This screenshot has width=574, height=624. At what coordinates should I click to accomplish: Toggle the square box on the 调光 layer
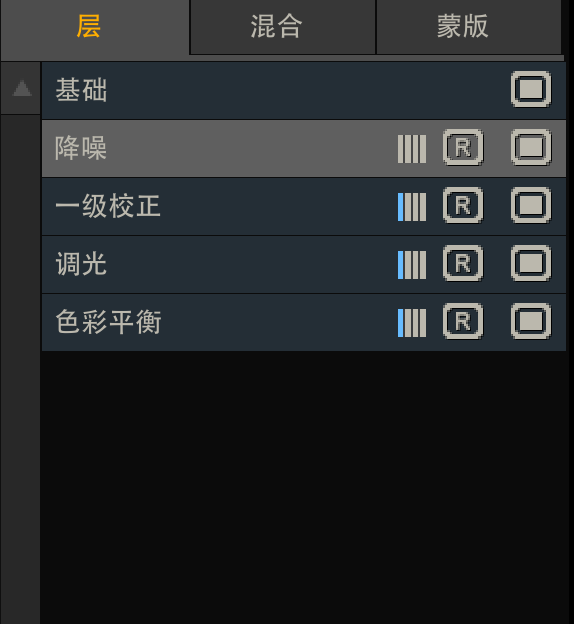[x=531, y=263]
